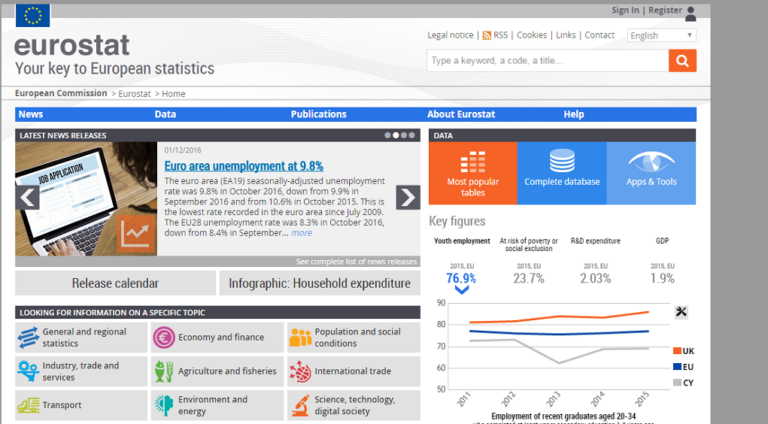Click General and regional statistics arrows icon
768x424 pixels.
click(28, 338)
